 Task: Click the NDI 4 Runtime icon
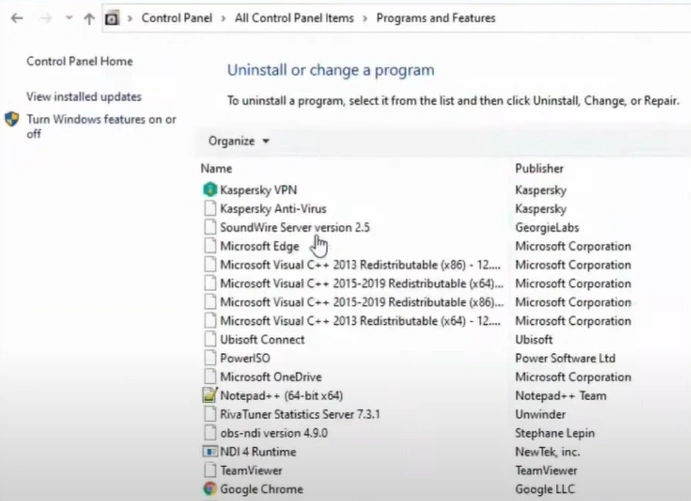(210, 452)
